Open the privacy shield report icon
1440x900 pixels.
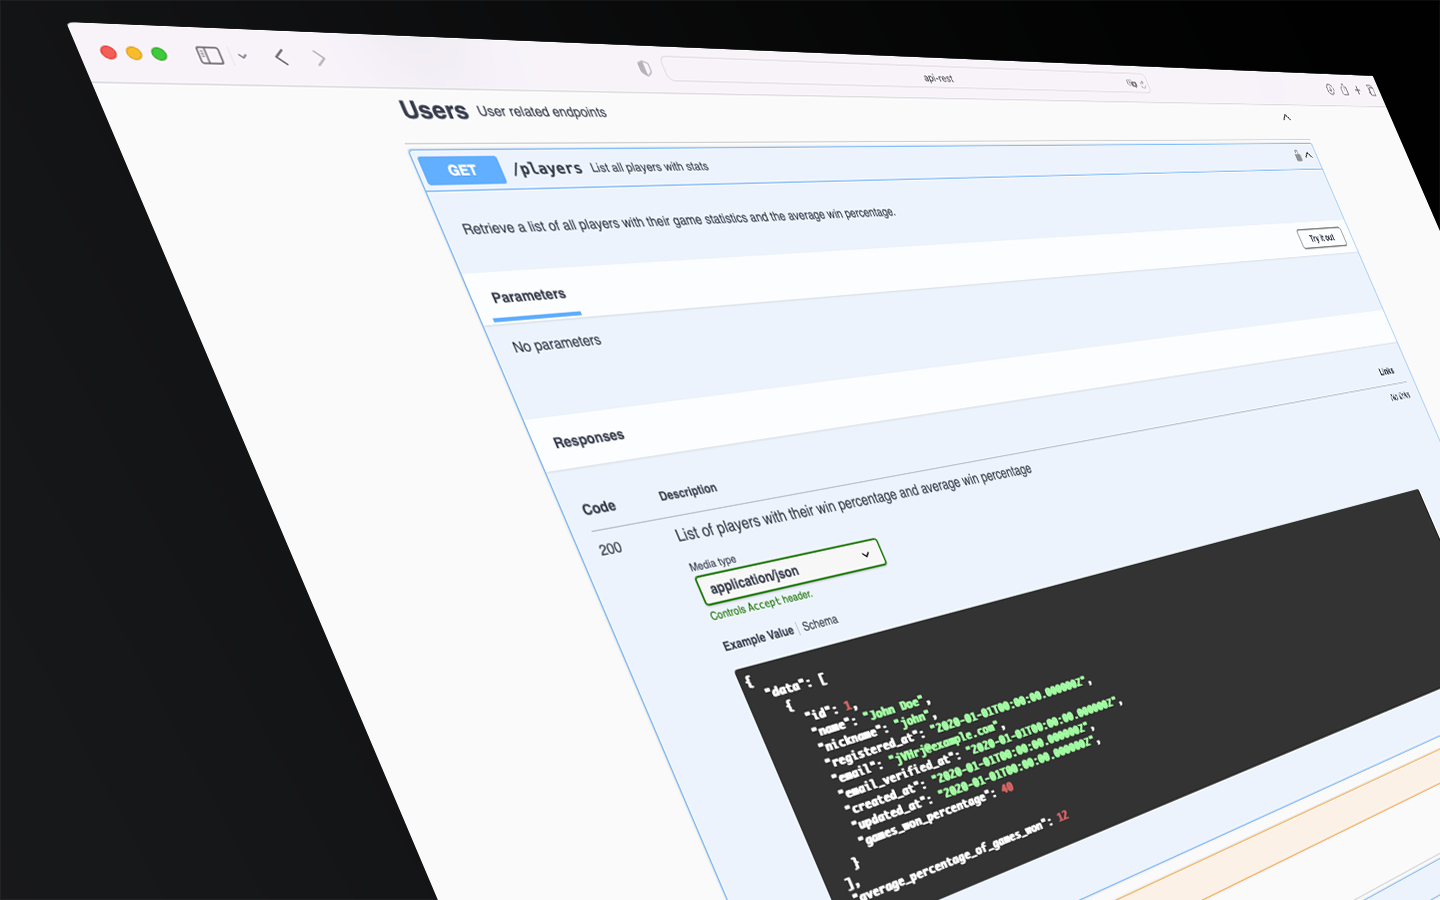click(x=645, y=68)
